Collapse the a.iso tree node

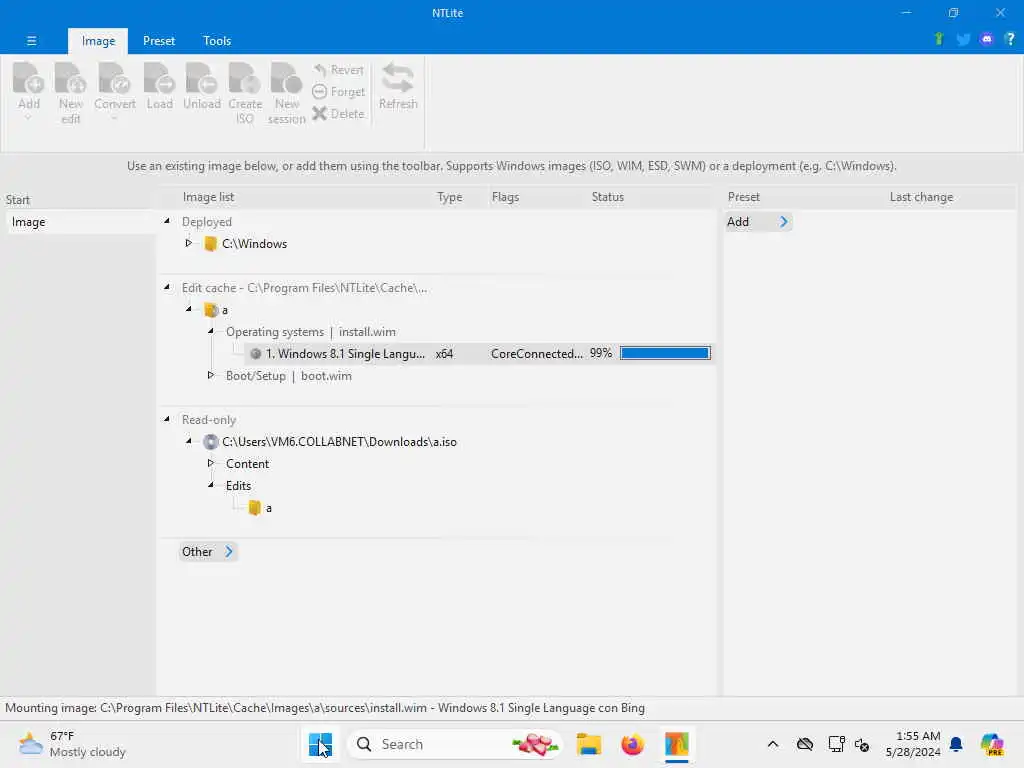[189, 441]
